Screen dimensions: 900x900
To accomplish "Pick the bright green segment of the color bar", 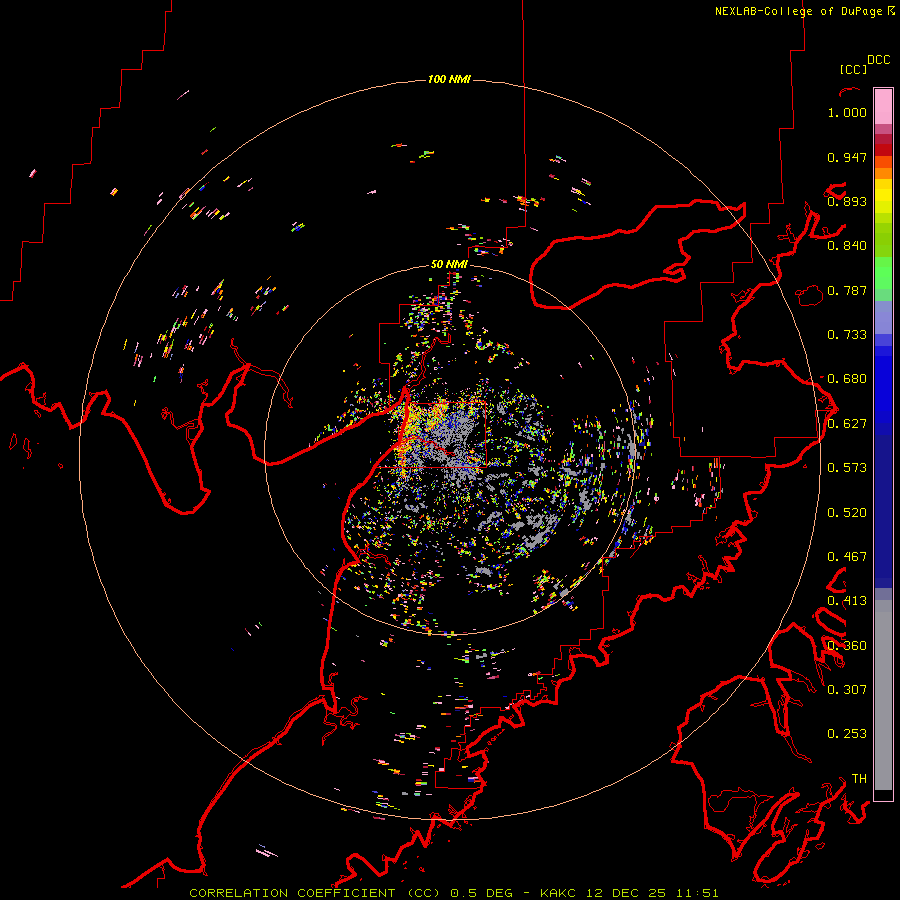I will [883, 273].
